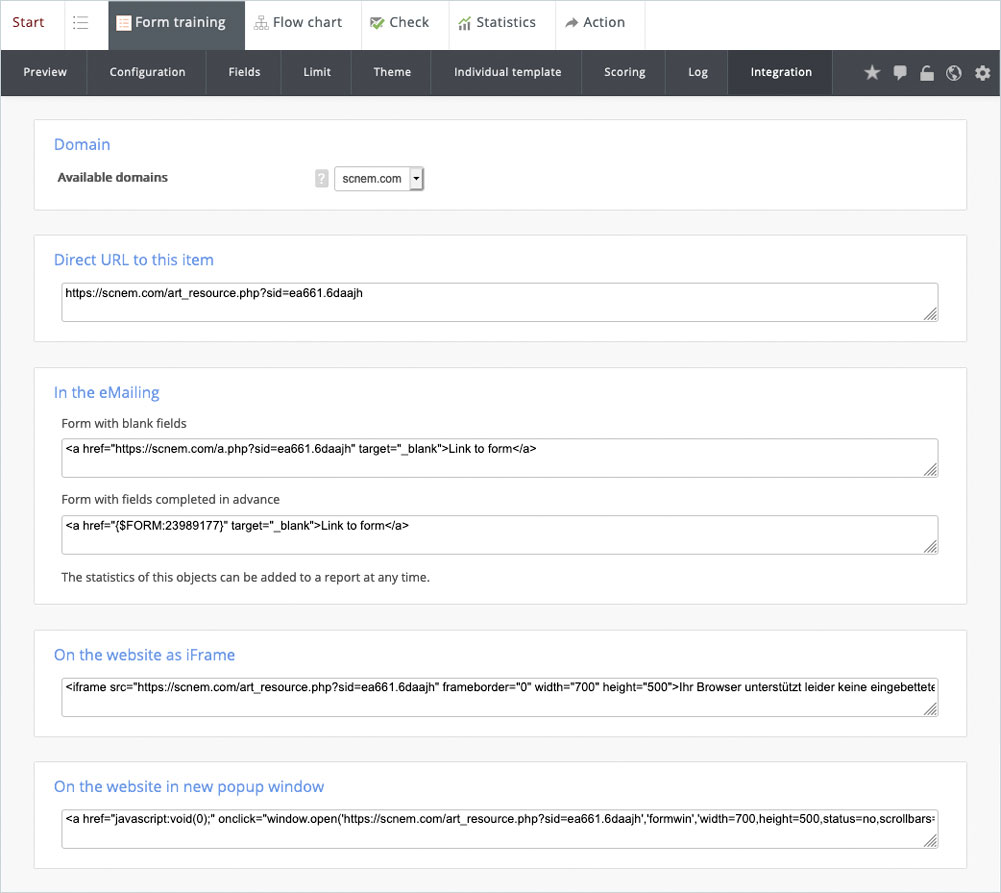Switch to the Flow chart tab
Image resolution: width=1001 pixels, height=893 pixels.
coord(298,23)
